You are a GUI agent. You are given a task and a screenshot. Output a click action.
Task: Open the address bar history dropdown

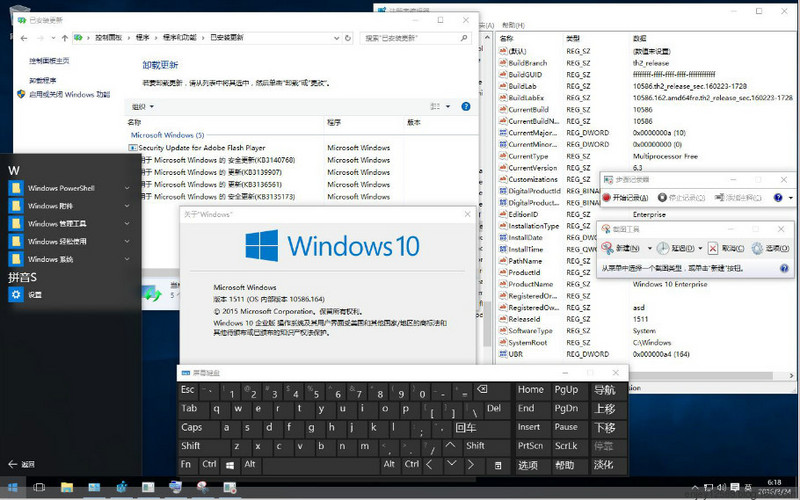[336, 38]
